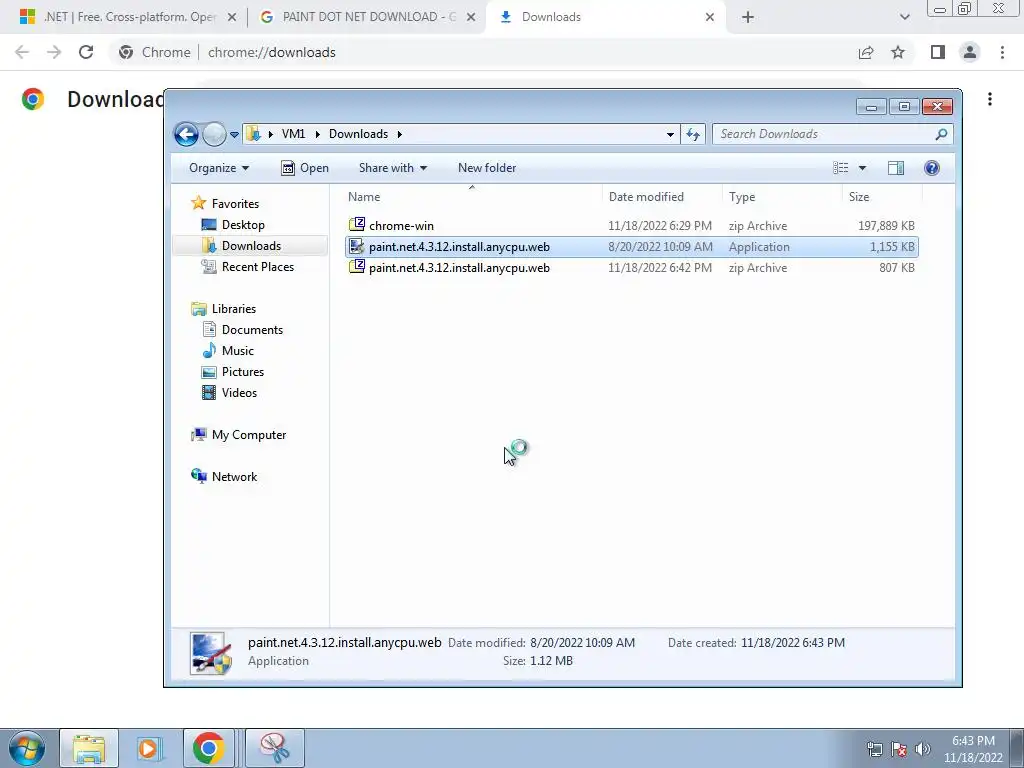1024x768 pixels.
Task: Open the Organize menu
Action: (219, 168)
